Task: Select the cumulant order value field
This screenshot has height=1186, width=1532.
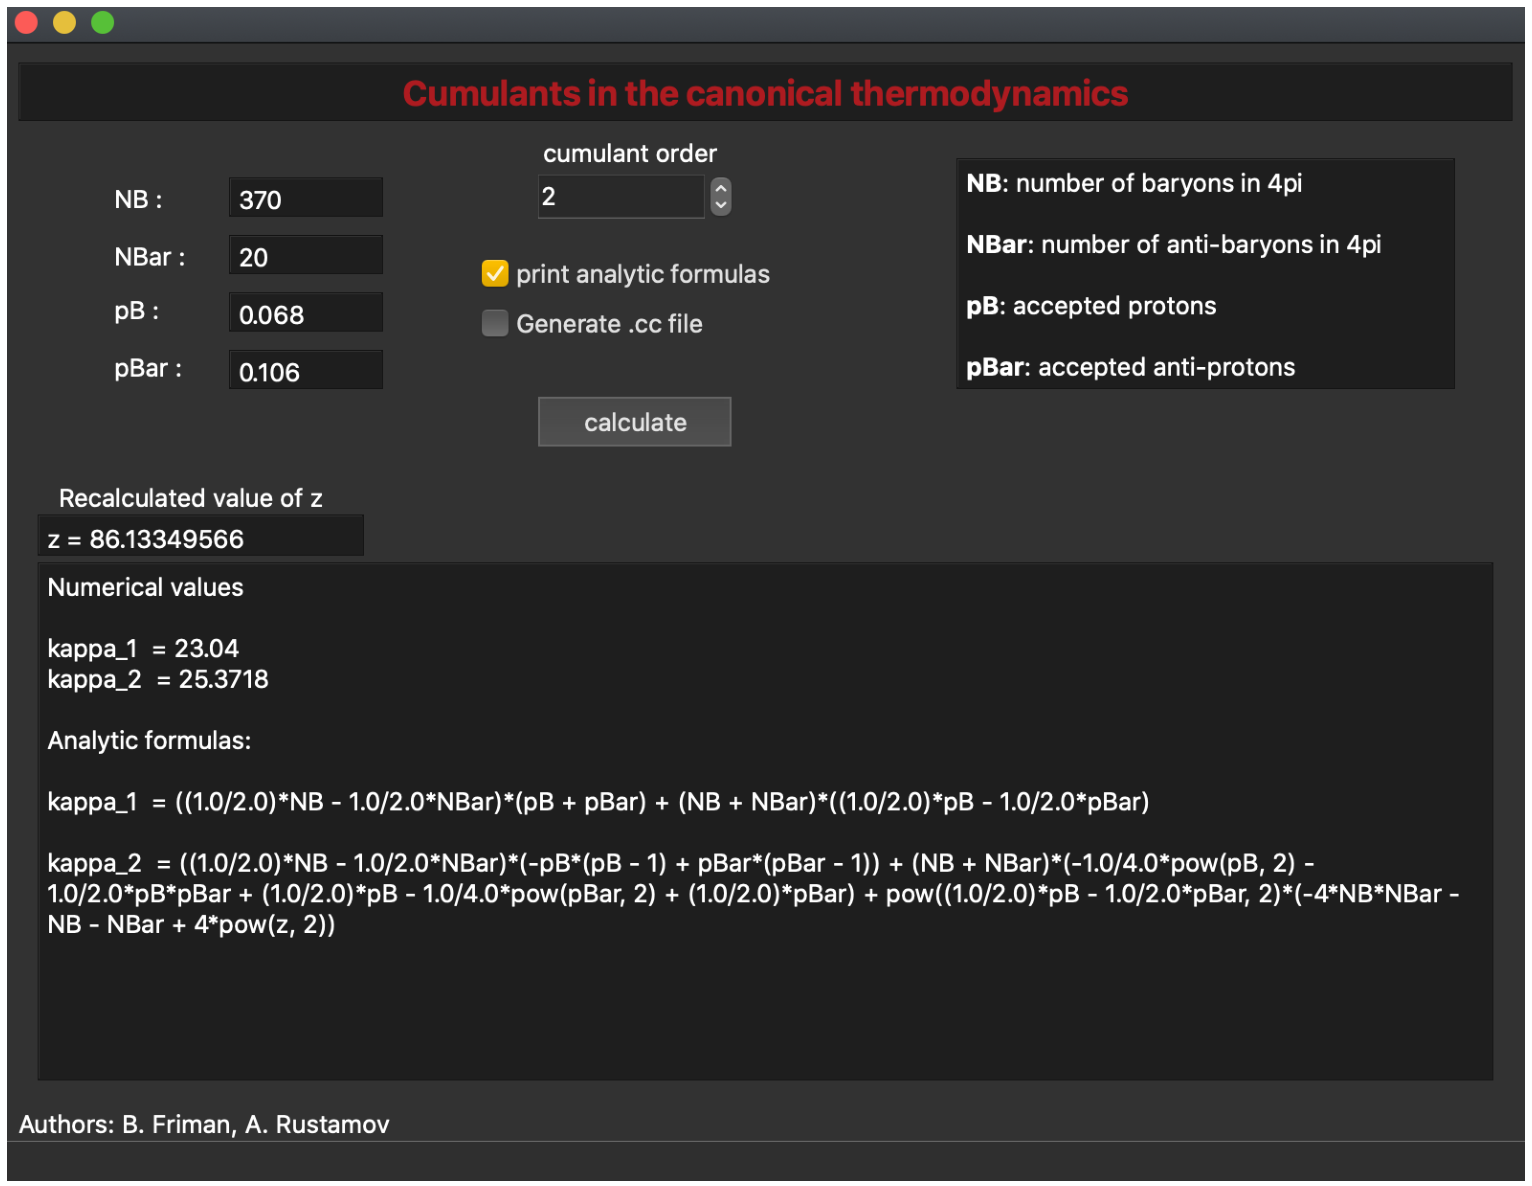Action: point(621,196)
